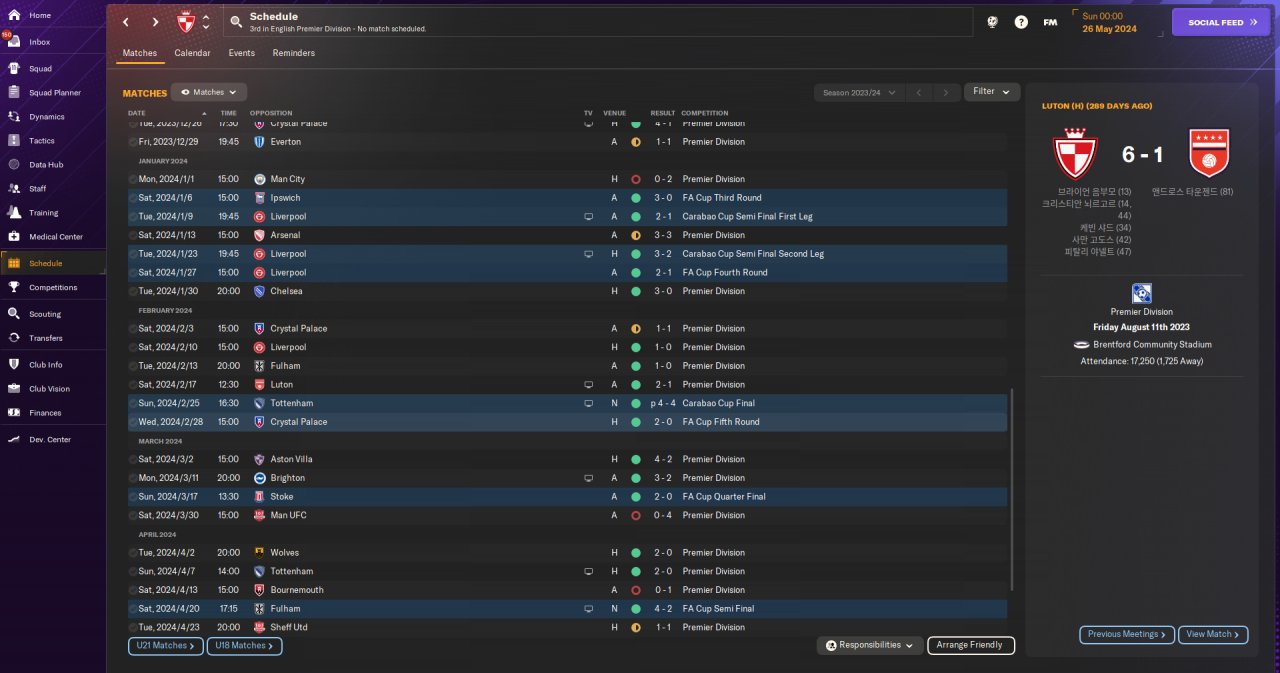
Task: Click the bookmarks mask icon in top bar
Action: click(x=992, y=22)
